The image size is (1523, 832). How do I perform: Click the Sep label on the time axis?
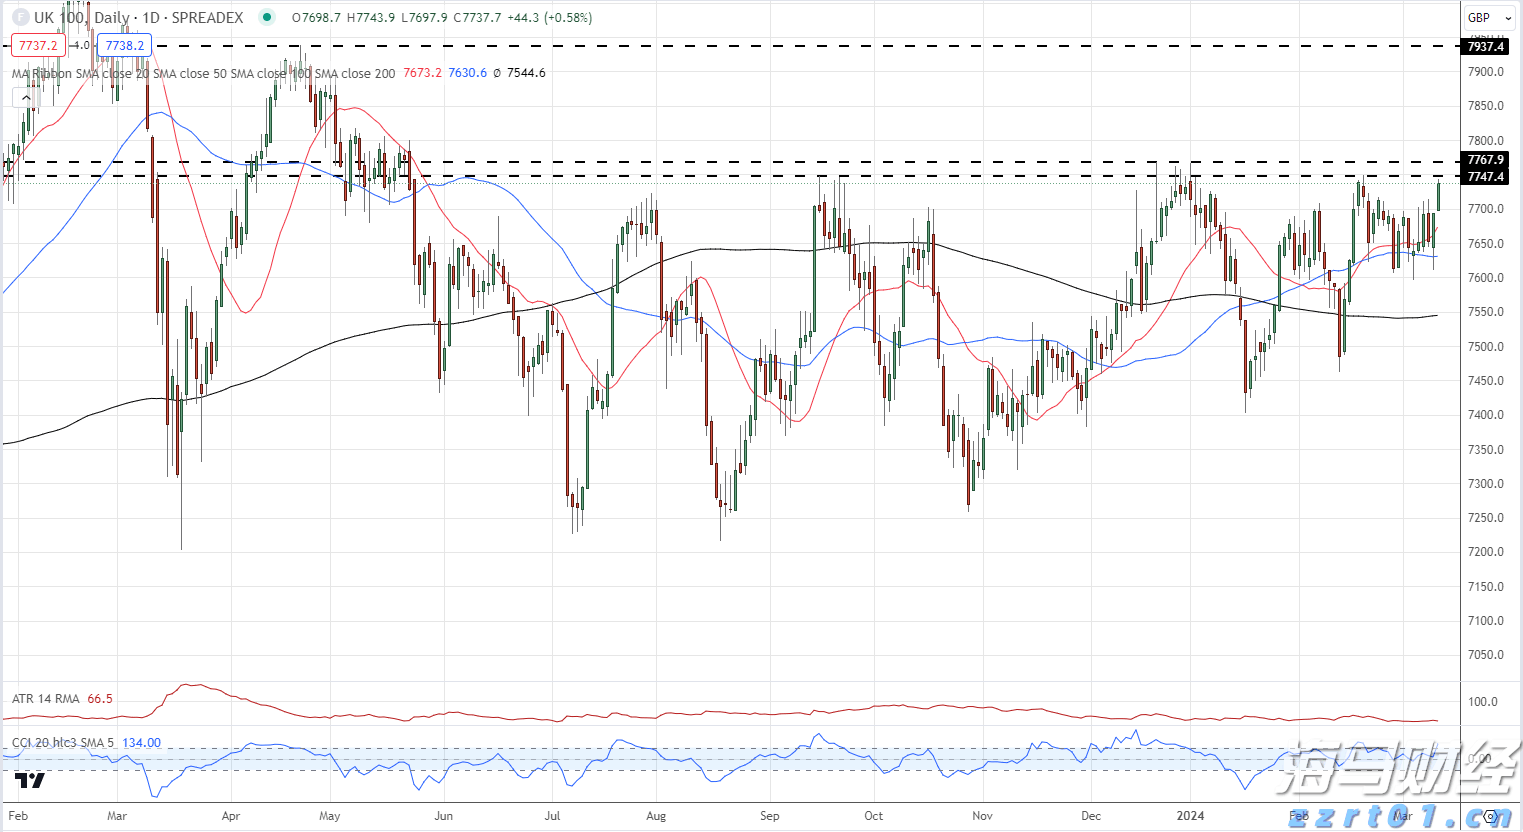point(769,816)
